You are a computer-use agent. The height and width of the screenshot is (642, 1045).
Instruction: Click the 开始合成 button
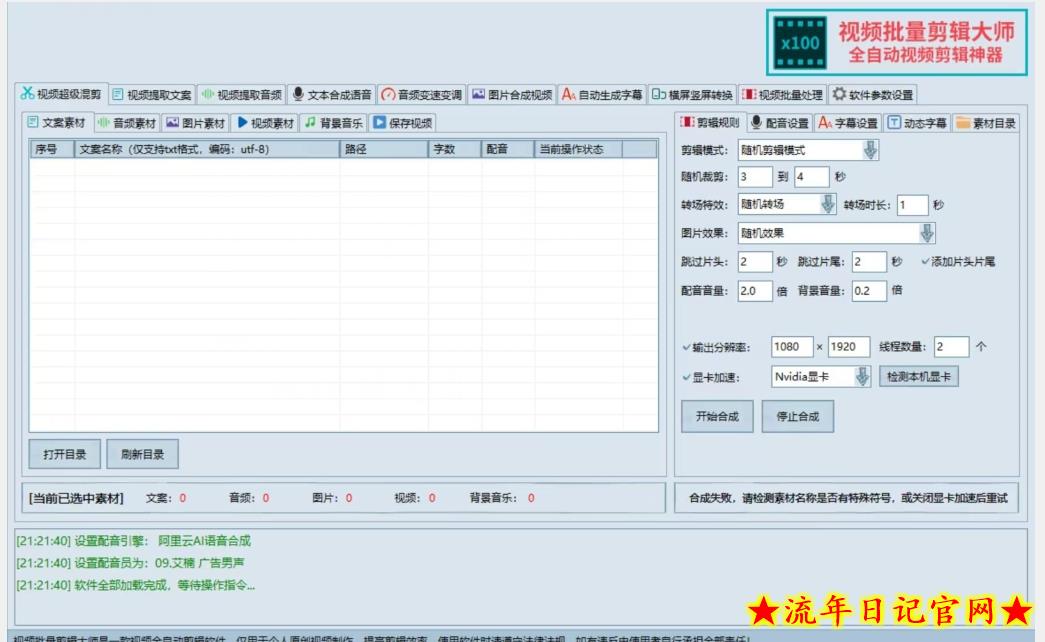click(717, 416)
